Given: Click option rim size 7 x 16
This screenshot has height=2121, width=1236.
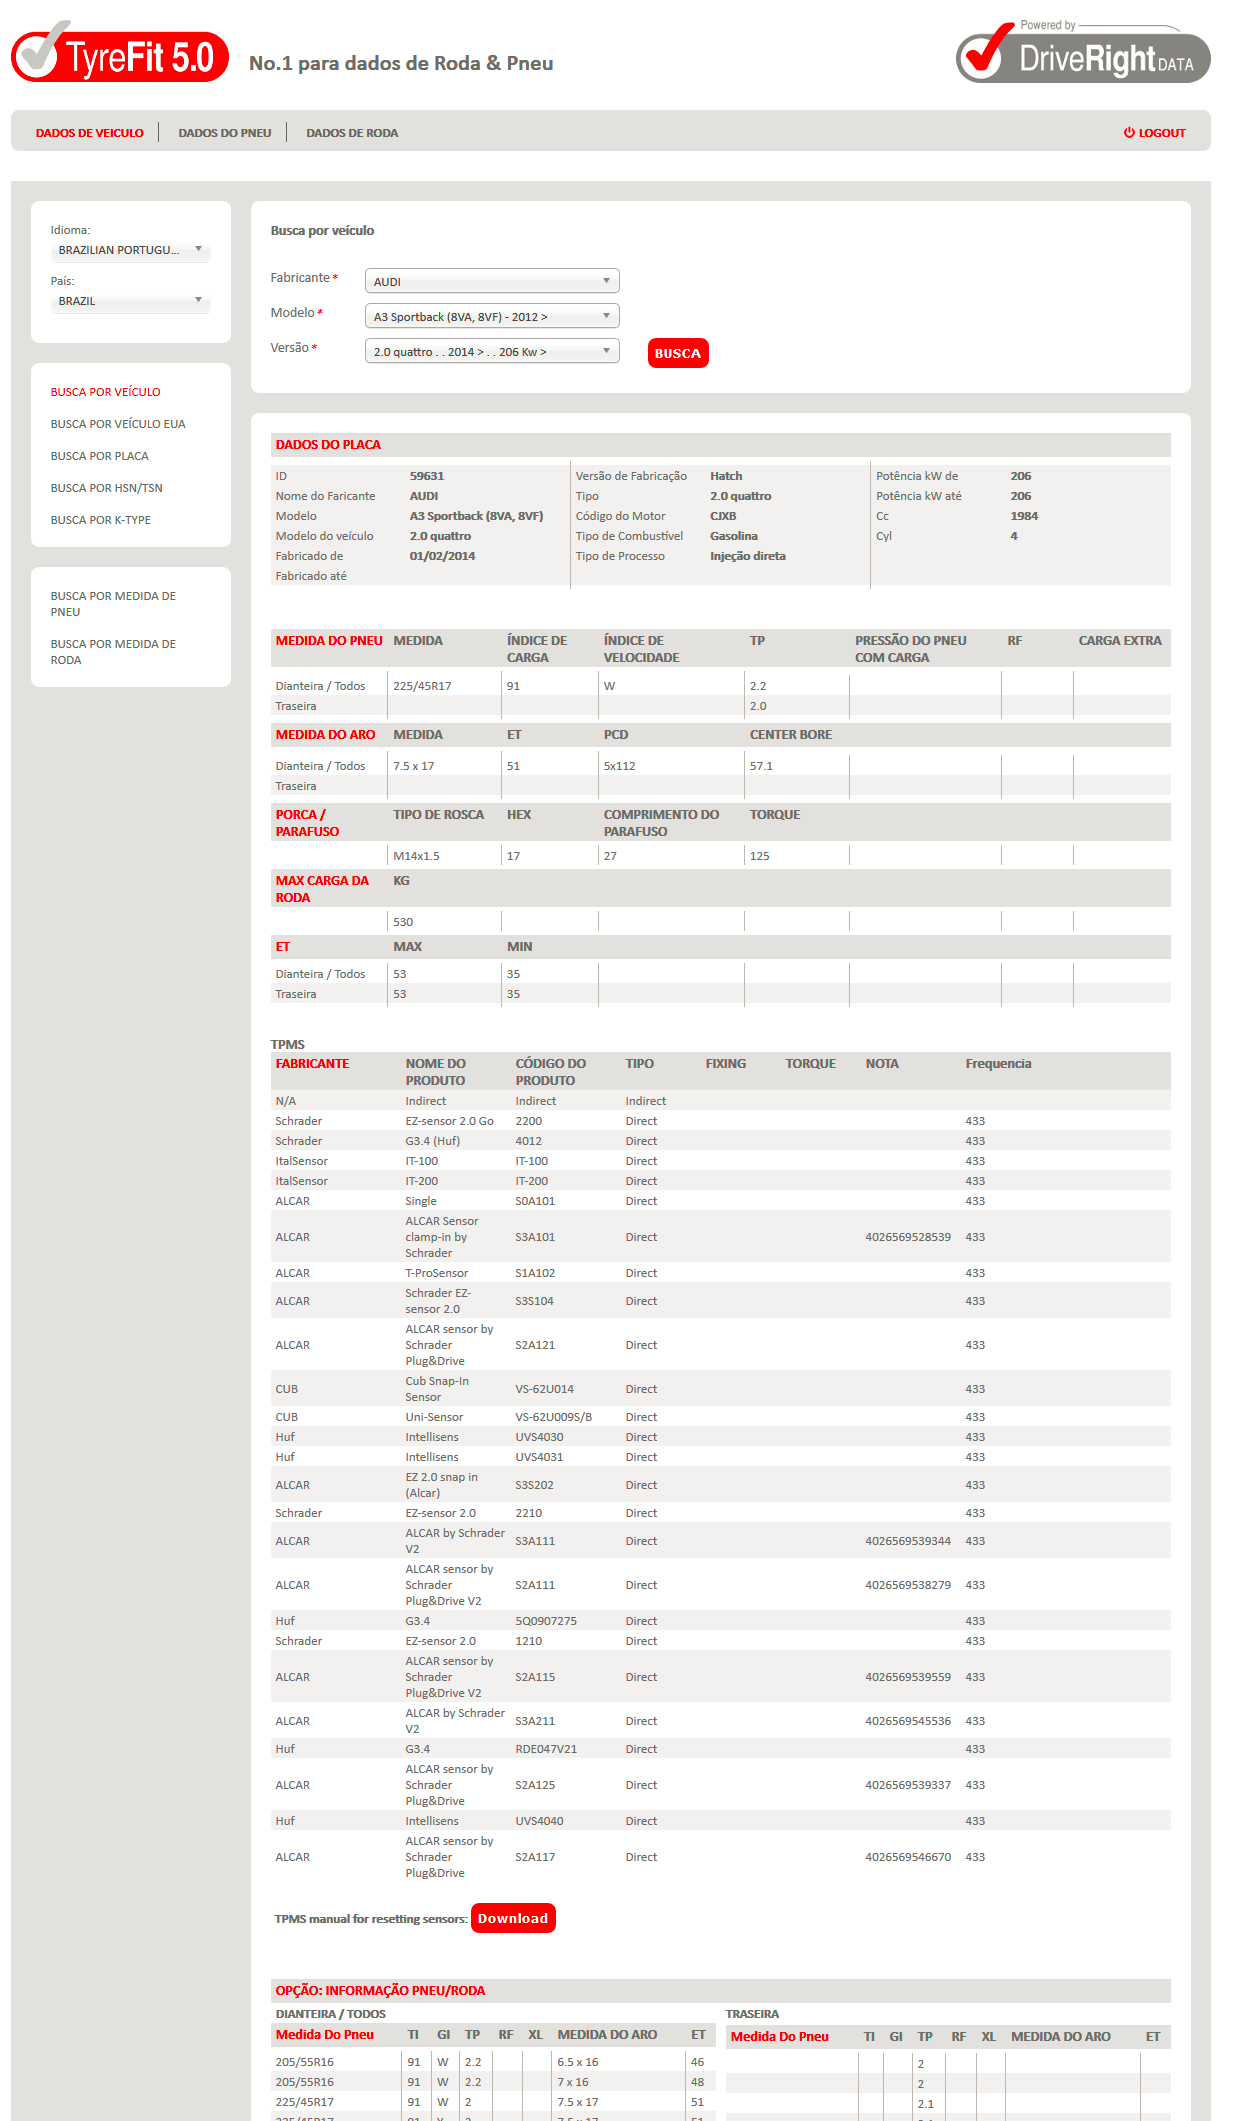Looking at the screenshot, I should pos(573,2082).
